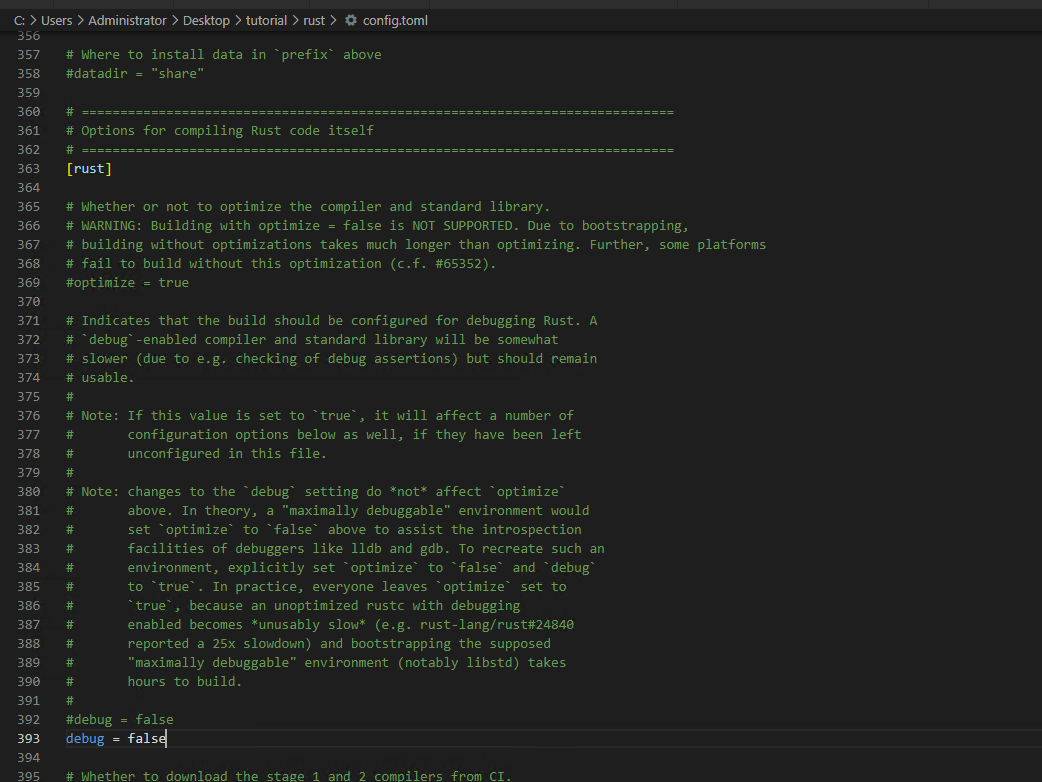Click the Users breadcrumb segment
1042x782 pixels.
point(56,20)
